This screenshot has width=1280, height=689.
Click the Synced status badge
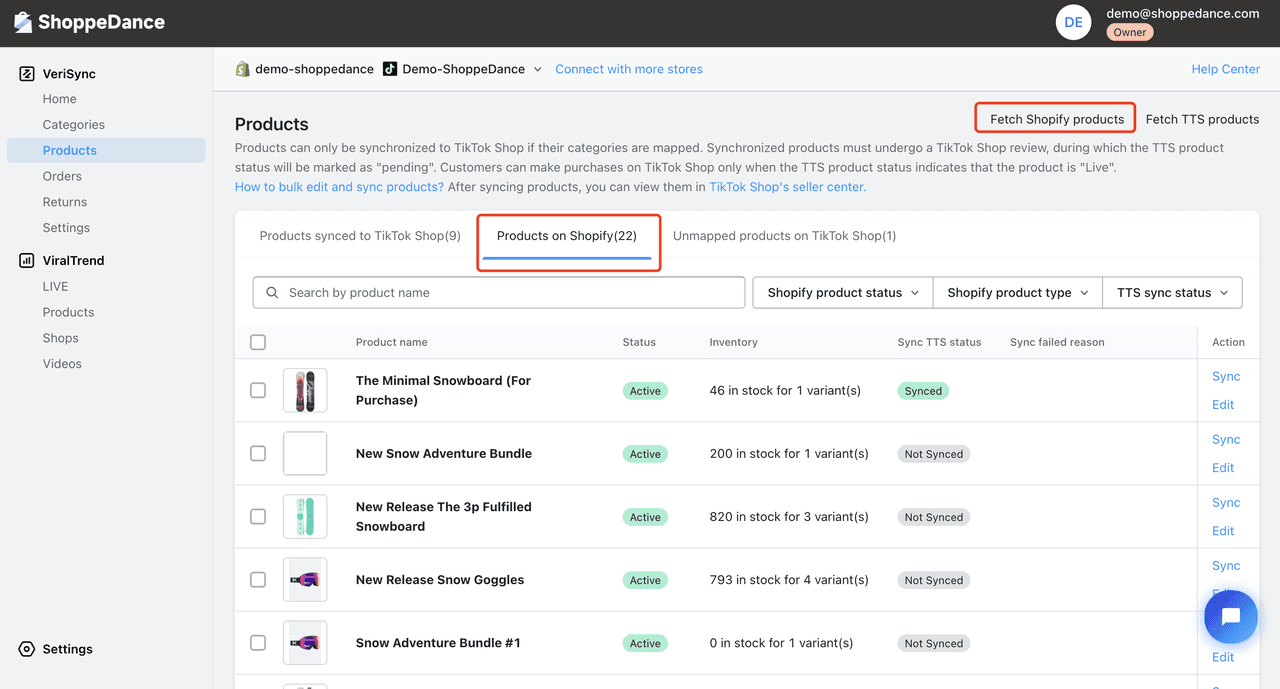click(923, 391)
